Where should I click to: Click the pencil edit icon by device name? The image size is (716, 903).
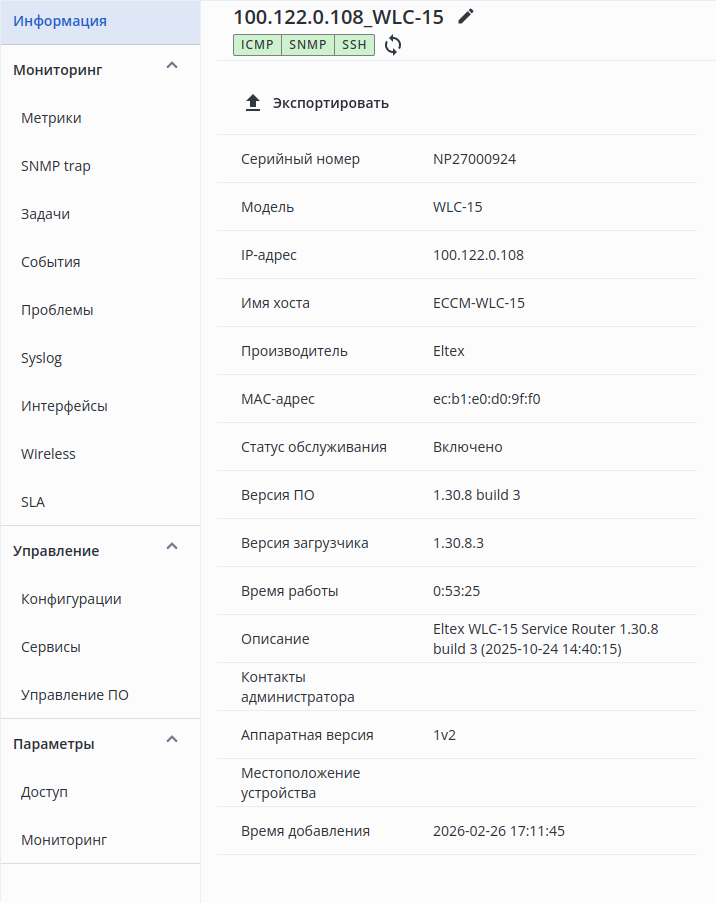click(x=466, y=17)
